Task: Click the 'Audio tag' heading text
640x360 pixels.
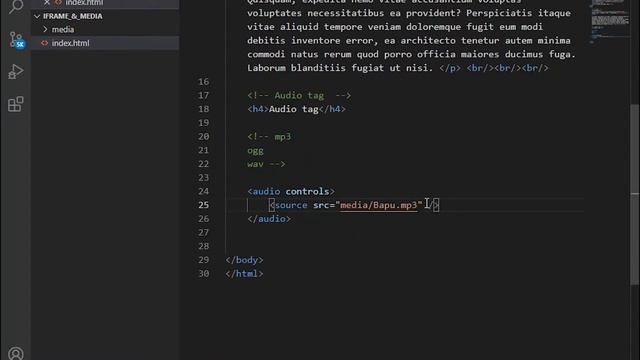Action: (x=293, y=109)
